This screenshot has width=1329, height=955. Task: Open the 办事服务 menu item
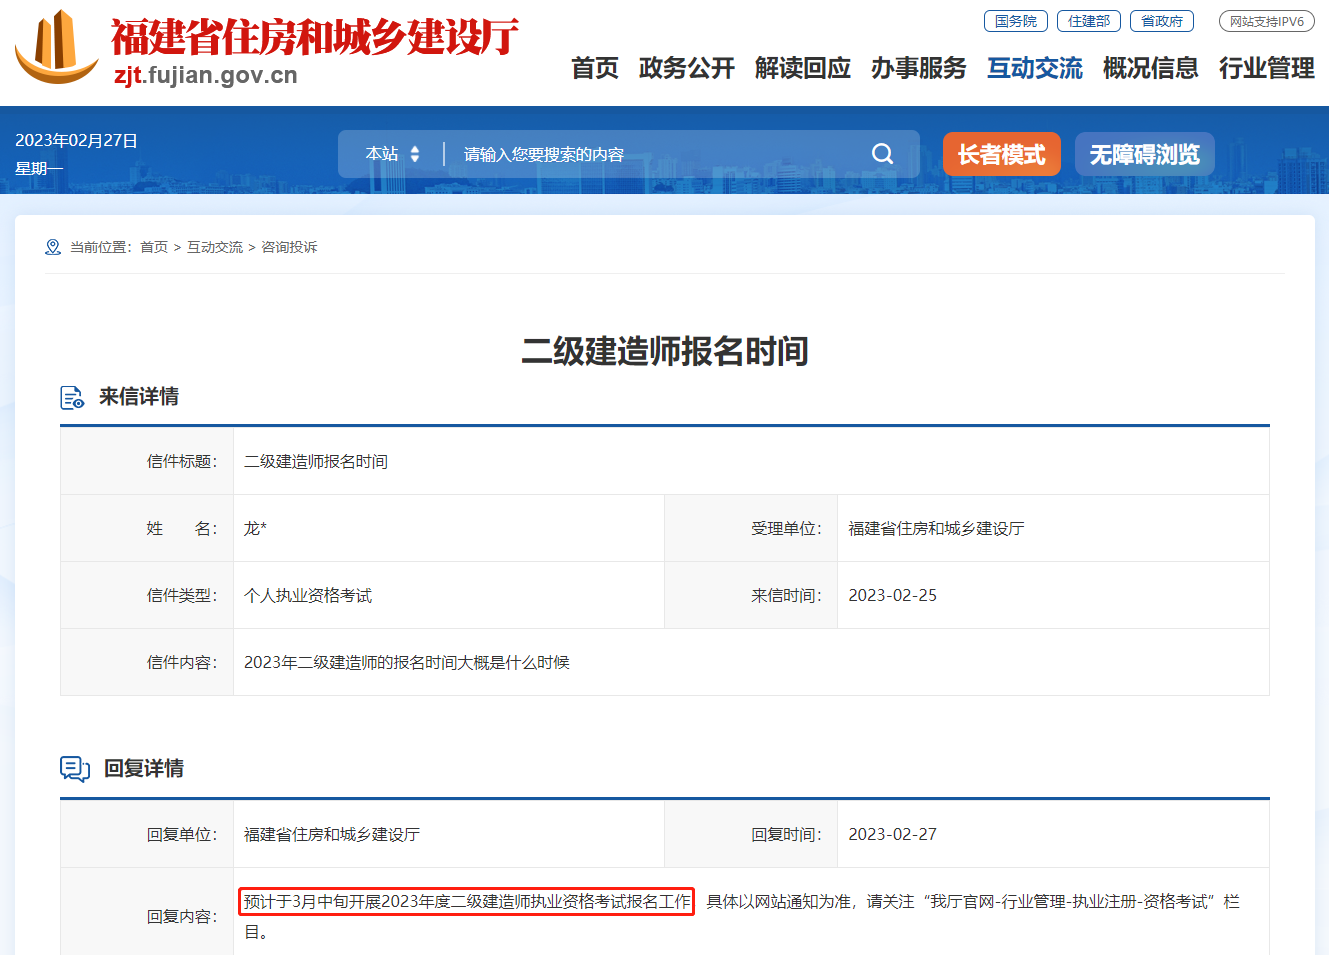pos(918,68)
